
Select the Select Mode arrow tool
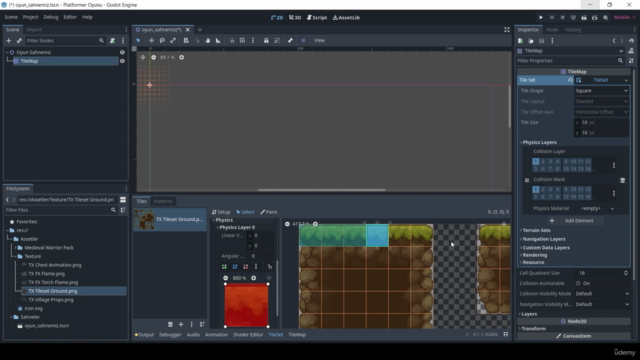(x=138, y=40)
